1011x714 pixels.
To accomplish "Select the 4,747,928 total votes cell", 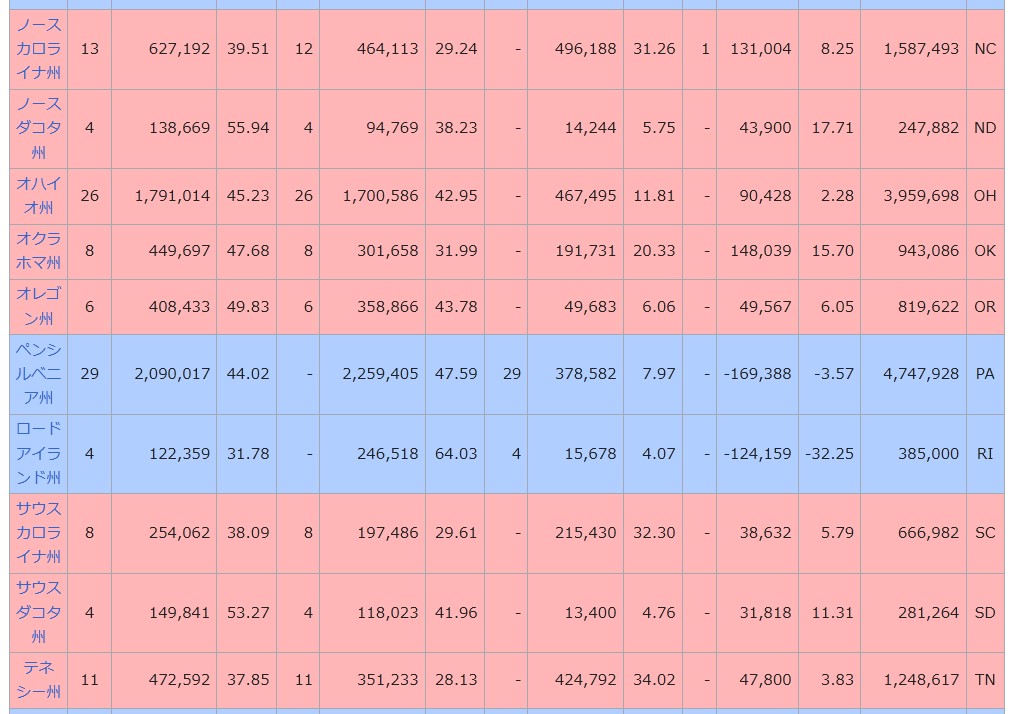I will tap(920, 374).
